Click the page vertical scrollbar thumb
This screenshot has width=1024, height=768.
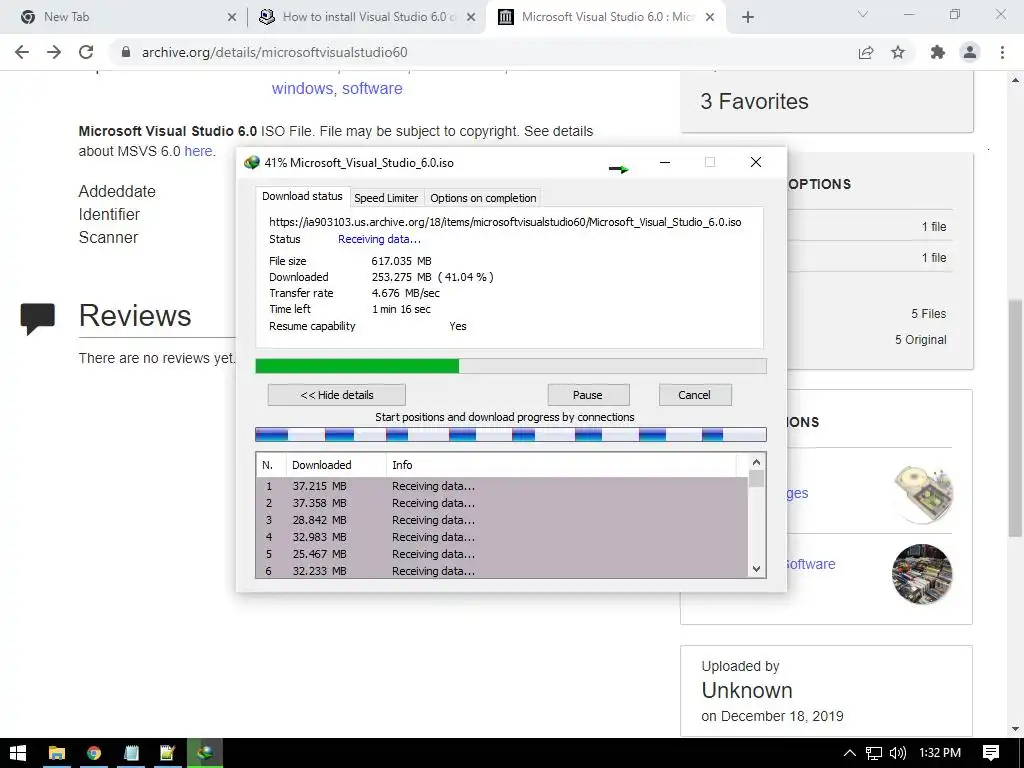coord(1015,417)
